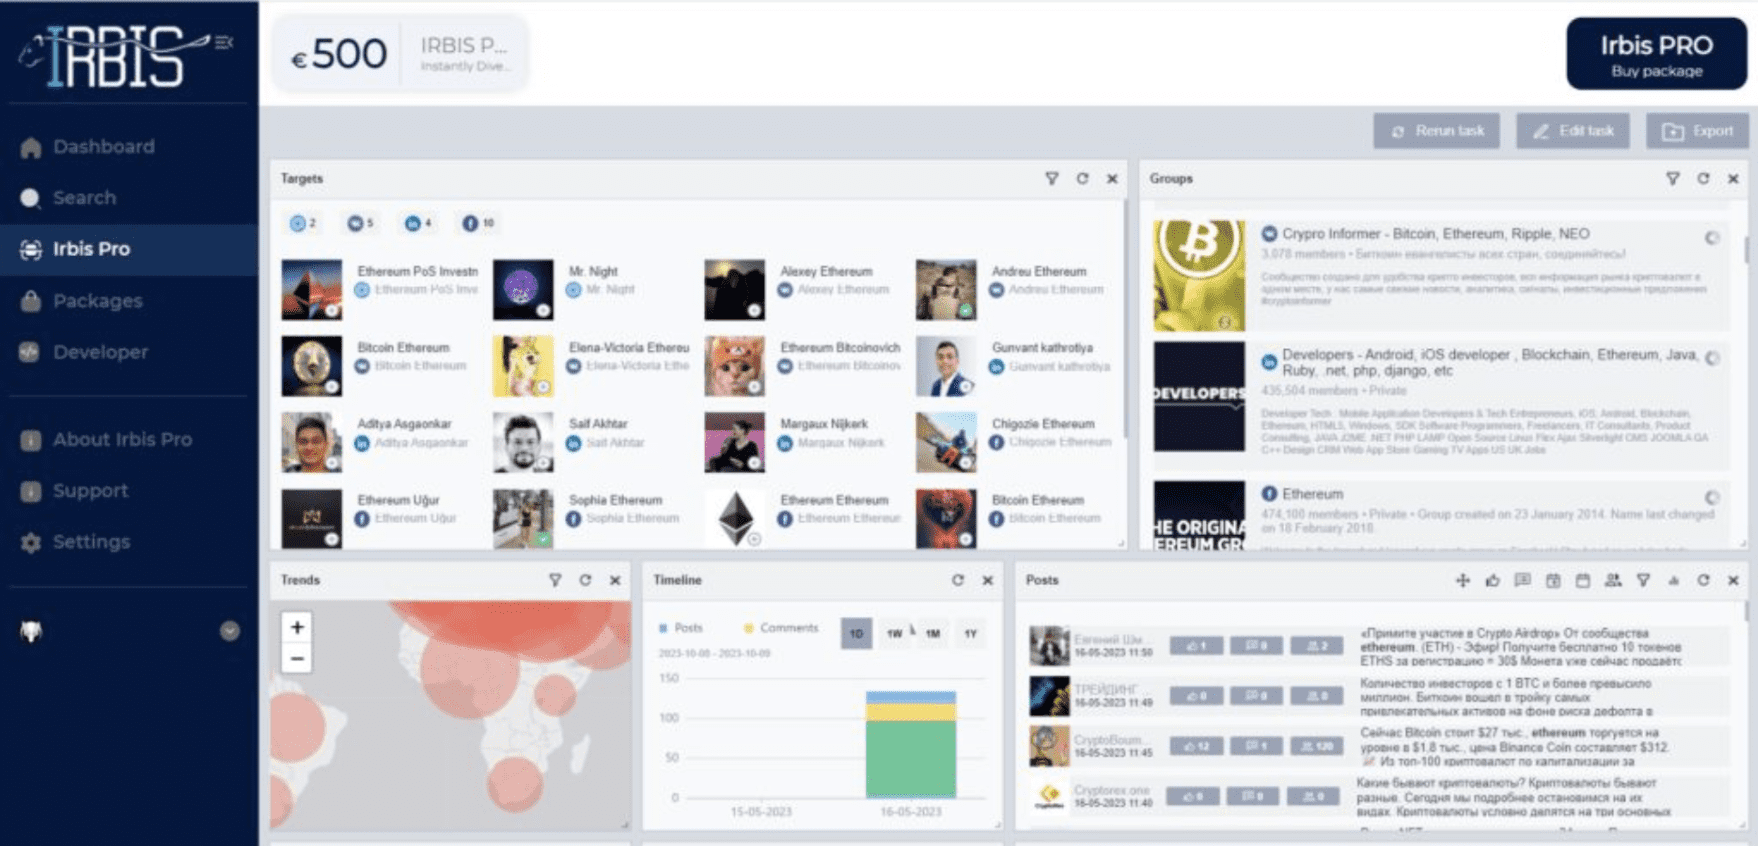1758x846 pixels.
Task: Click the Bitcoin logo group thumbnail
Action: coord(1199,276)
